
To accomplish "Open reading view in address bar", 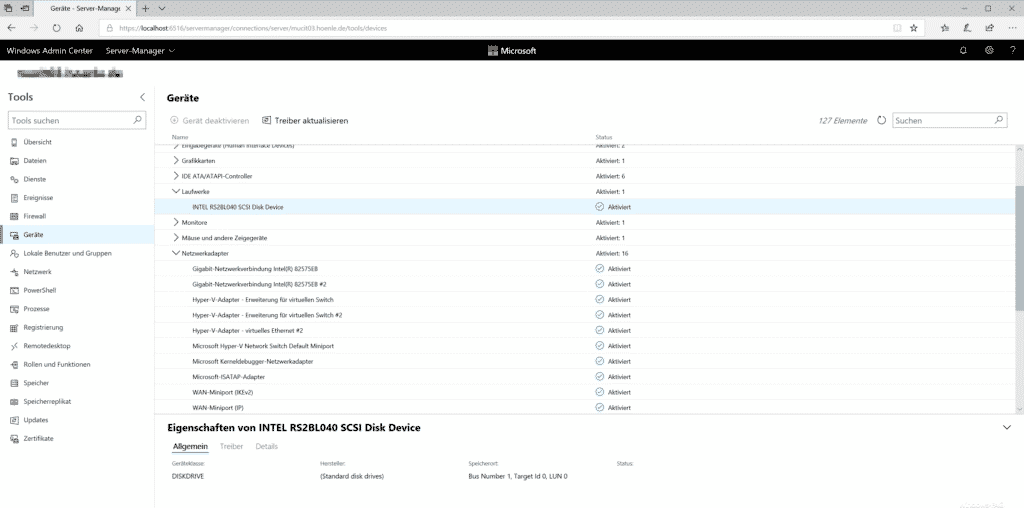I will [897, 28].
